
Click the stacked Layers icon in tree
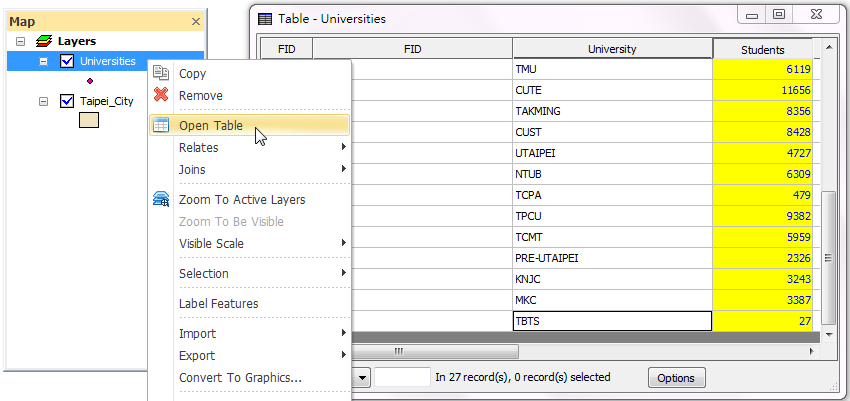(44, 41)
